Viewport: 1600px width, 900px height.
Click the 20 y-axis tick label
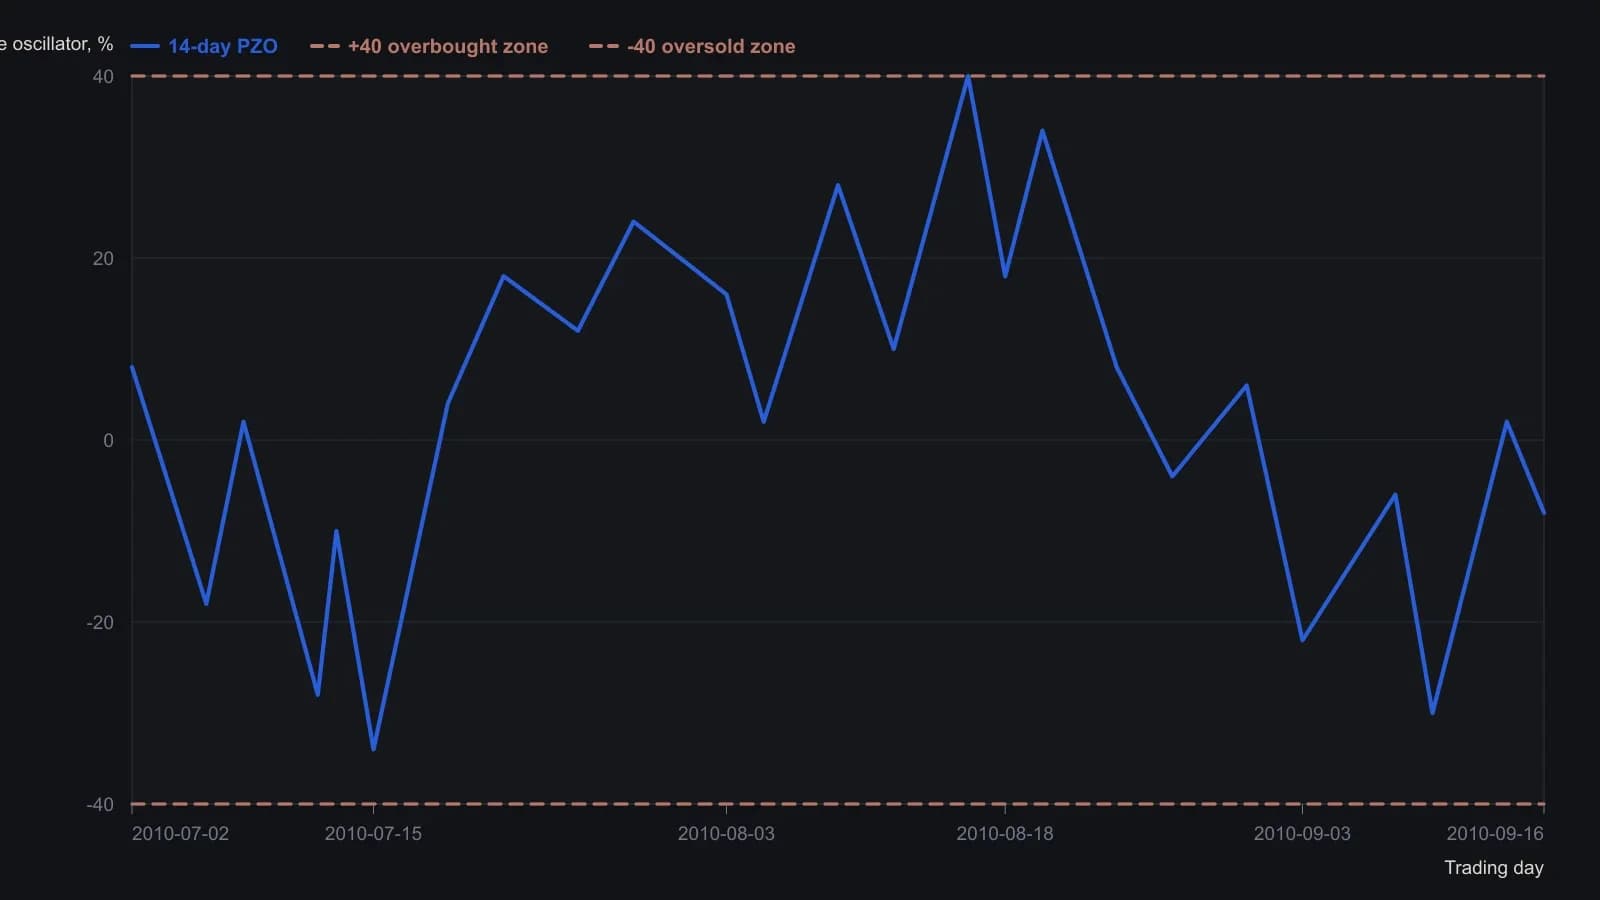[103, 258]
